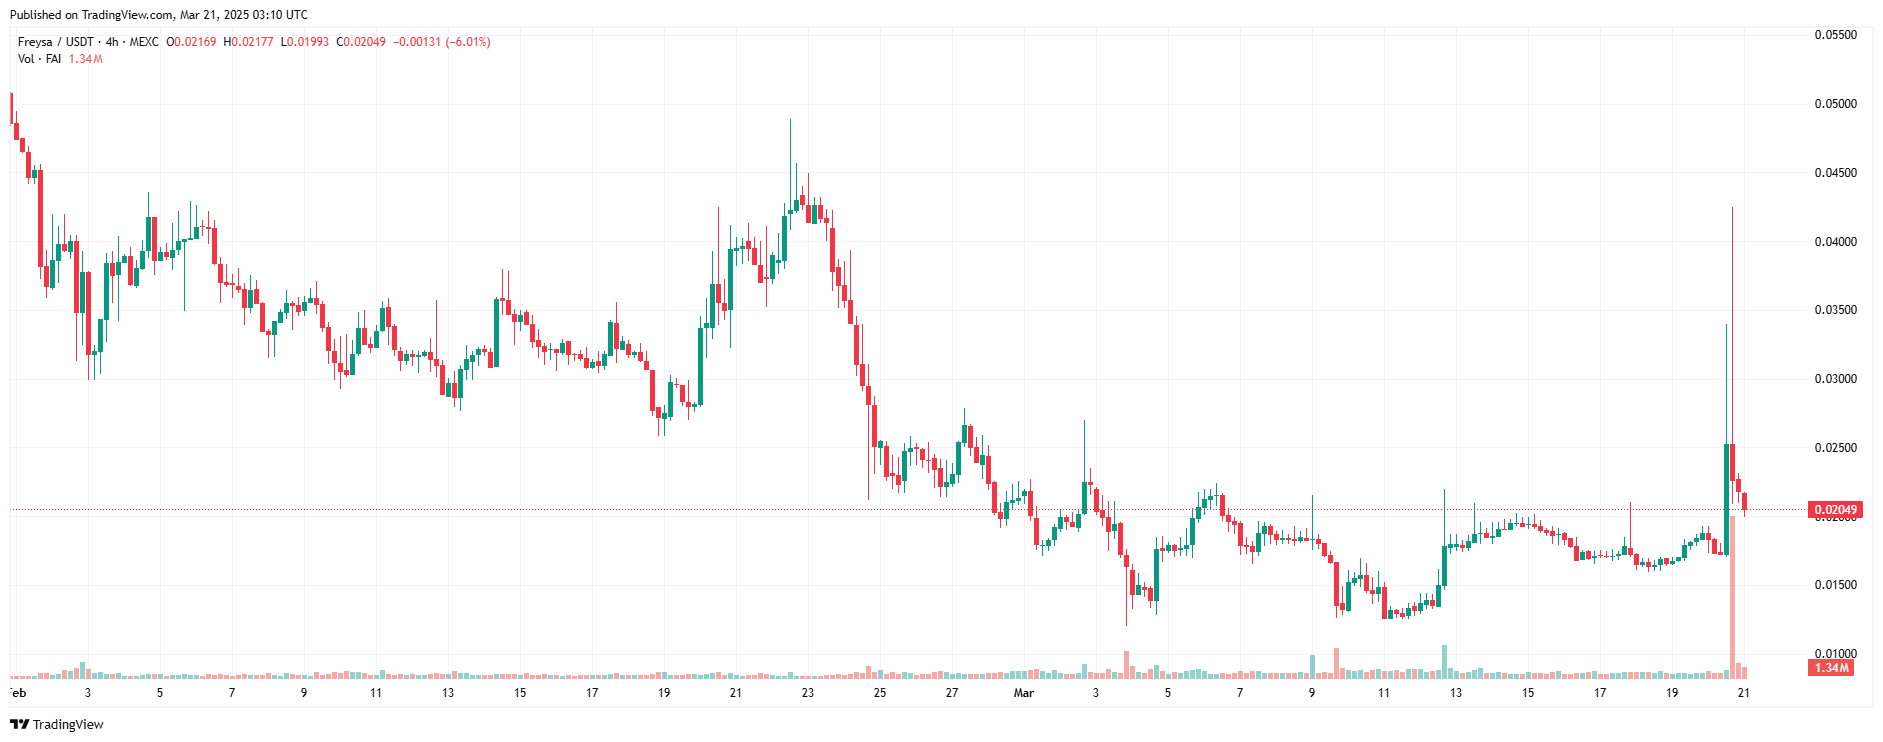The image size is (1883, 742).
Task: Click the '25' date label on the time axis
Action: click(x=880, y=692)
